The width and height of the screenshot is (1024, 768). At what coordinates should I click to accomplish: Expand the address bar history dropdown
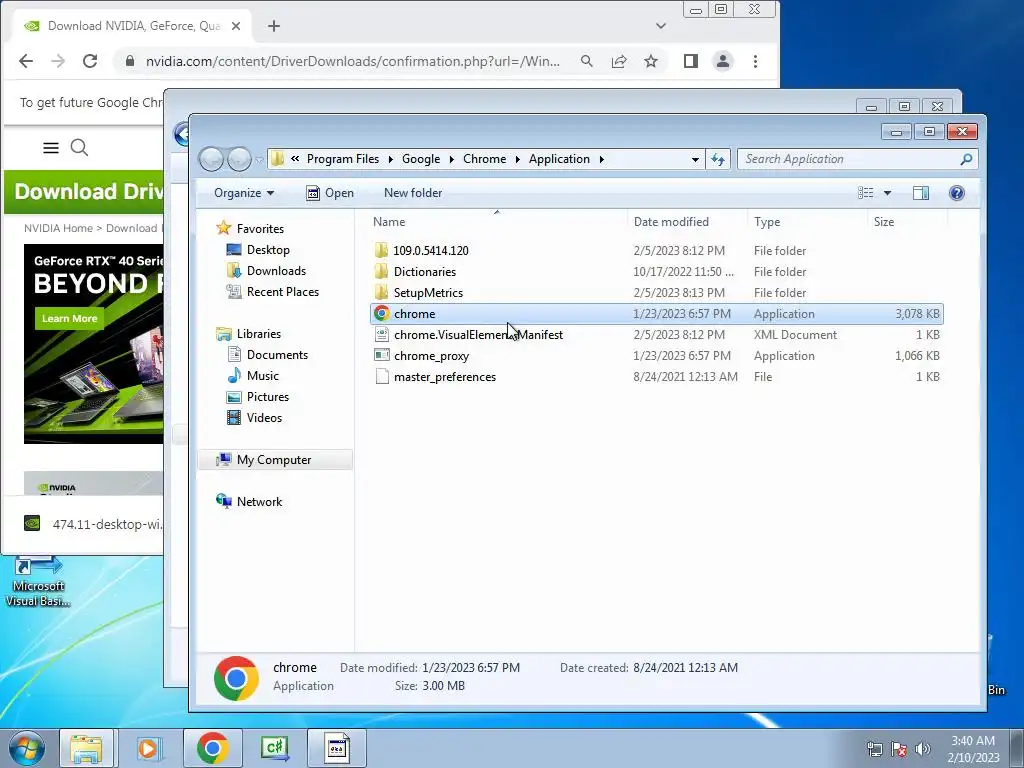click(x=696, y=159)
